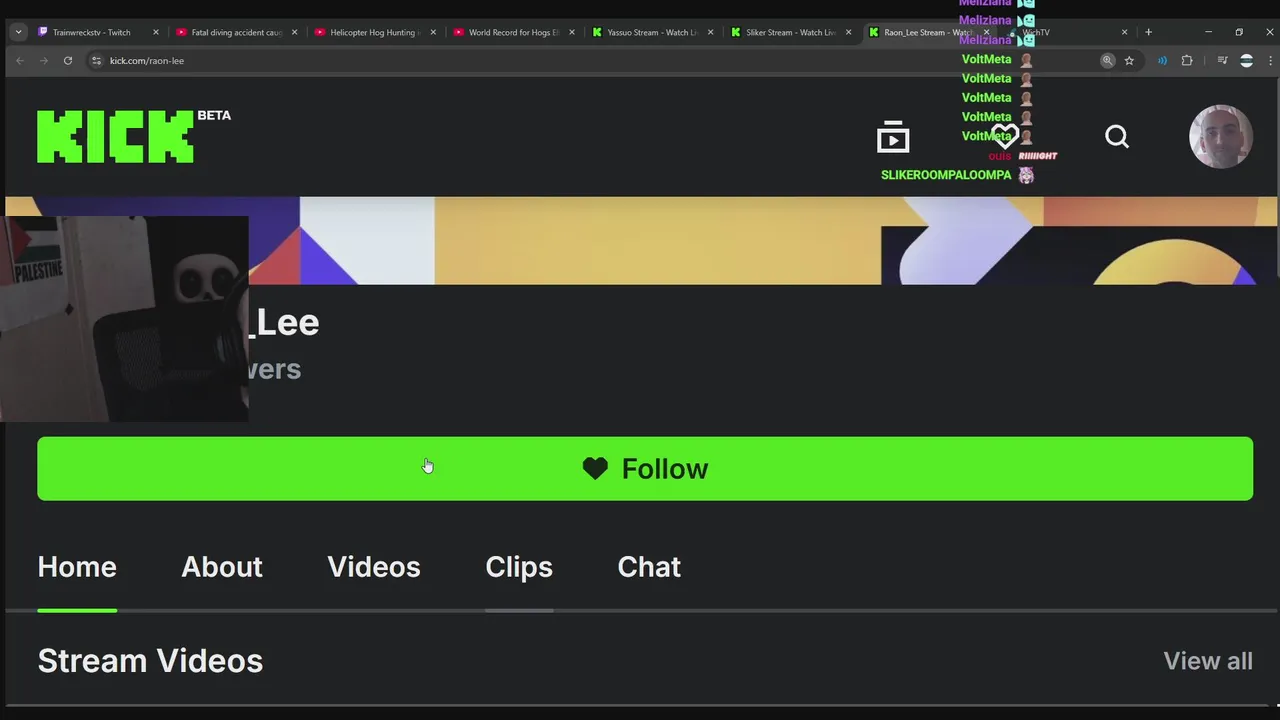Screen dimensions: 1280x720
Task: View site information icon by URL
Action: coord(96,60)
